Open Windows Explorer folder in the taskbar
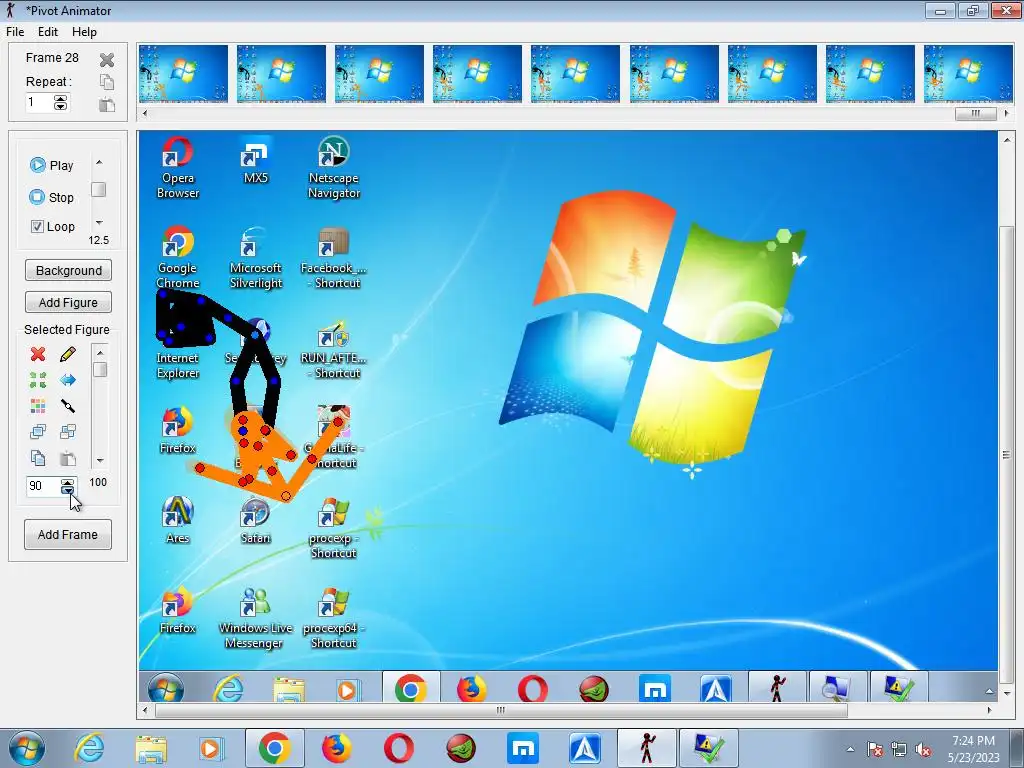This screenshot has width=1024, height=768. [151, 748]
